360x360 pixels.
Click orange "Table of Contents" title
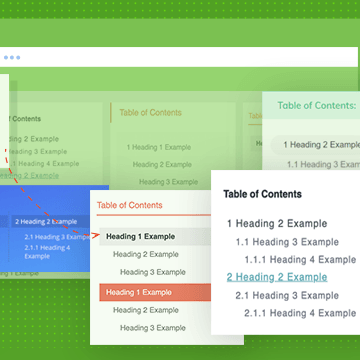tap(129, 205)
